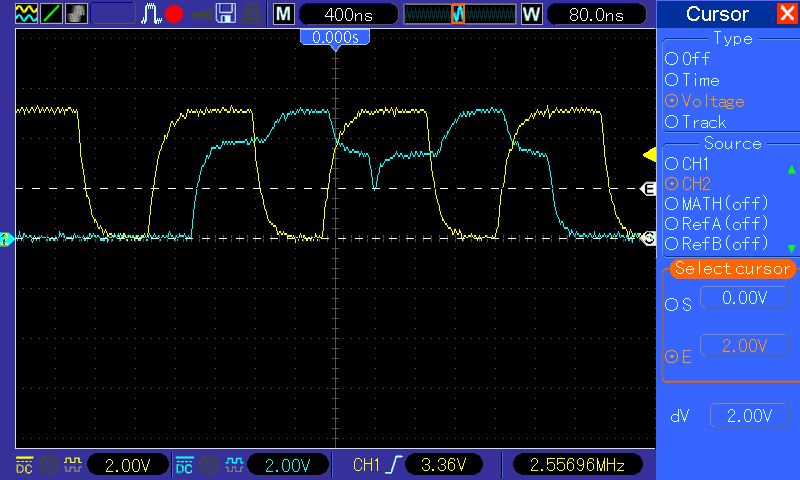Click the CH1 DC coupling icon

(23, 465)
